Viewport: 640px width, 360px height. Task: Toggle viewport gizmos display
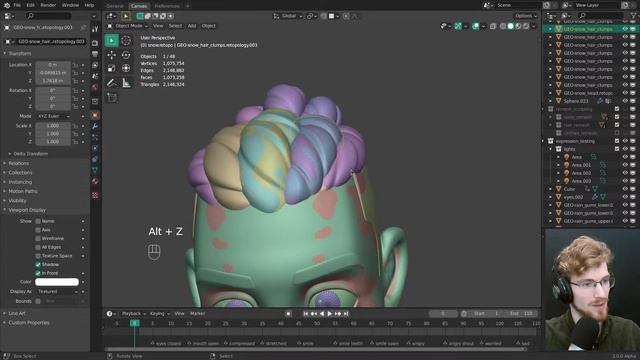tap(458, 26)
